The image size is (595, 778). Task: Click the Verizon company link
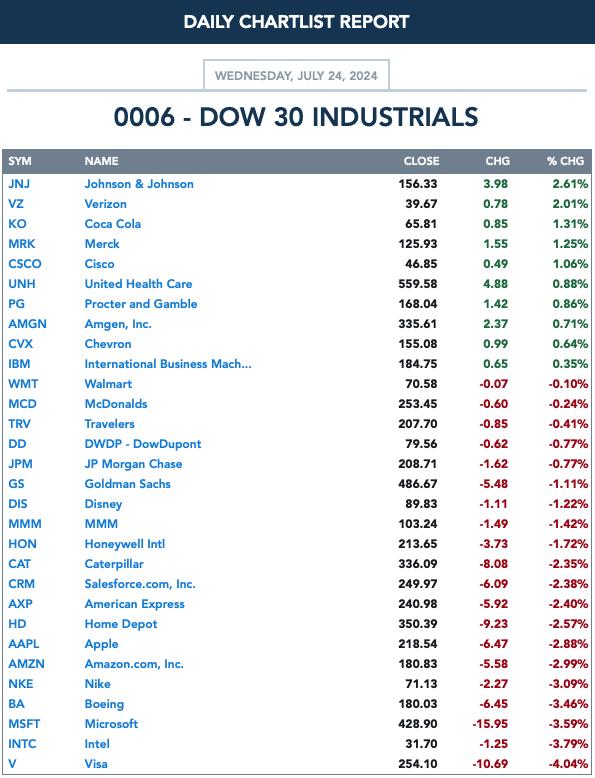[105, 204]
